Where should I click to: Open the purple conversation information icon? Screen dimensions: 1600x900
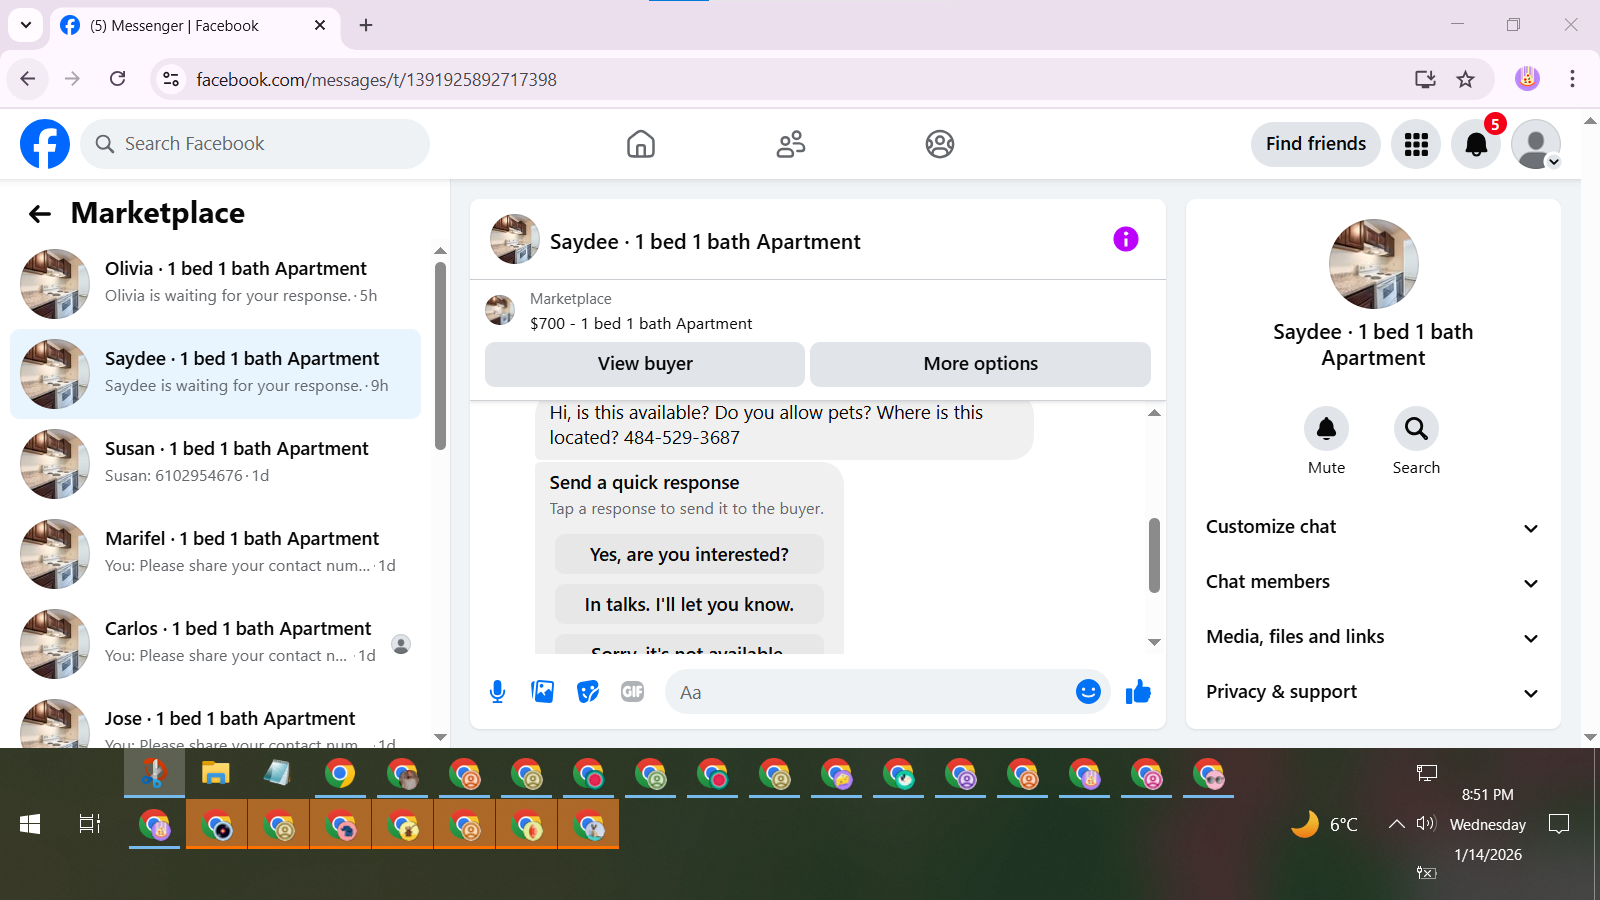point(1126,239)
